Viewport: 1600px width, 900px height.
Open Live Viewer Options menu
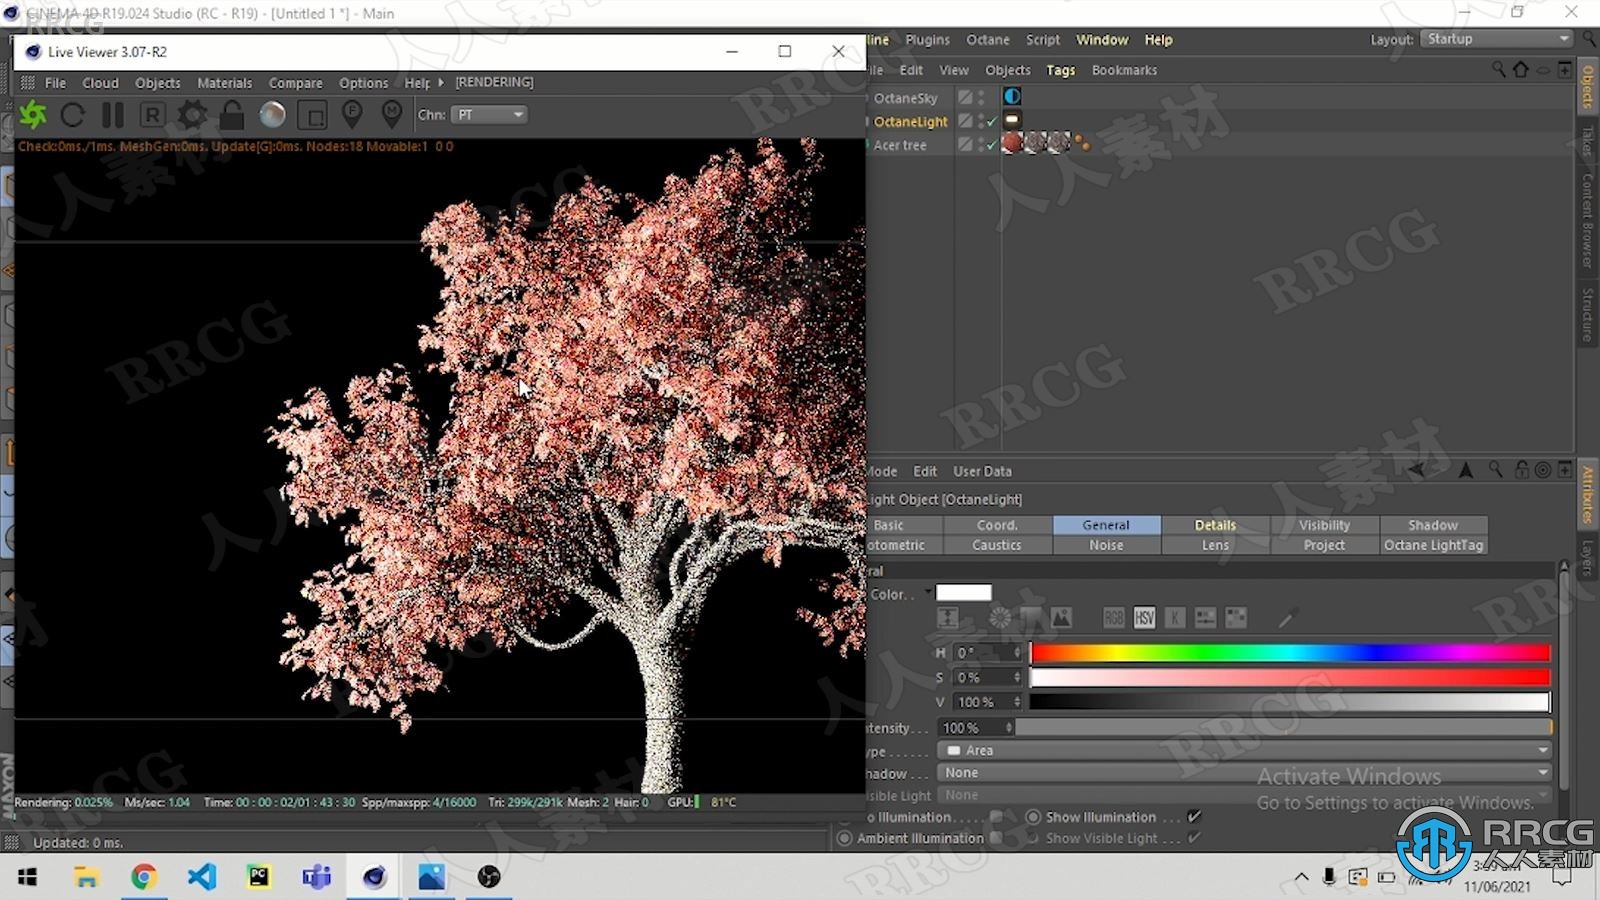click(x=363, y=83)
